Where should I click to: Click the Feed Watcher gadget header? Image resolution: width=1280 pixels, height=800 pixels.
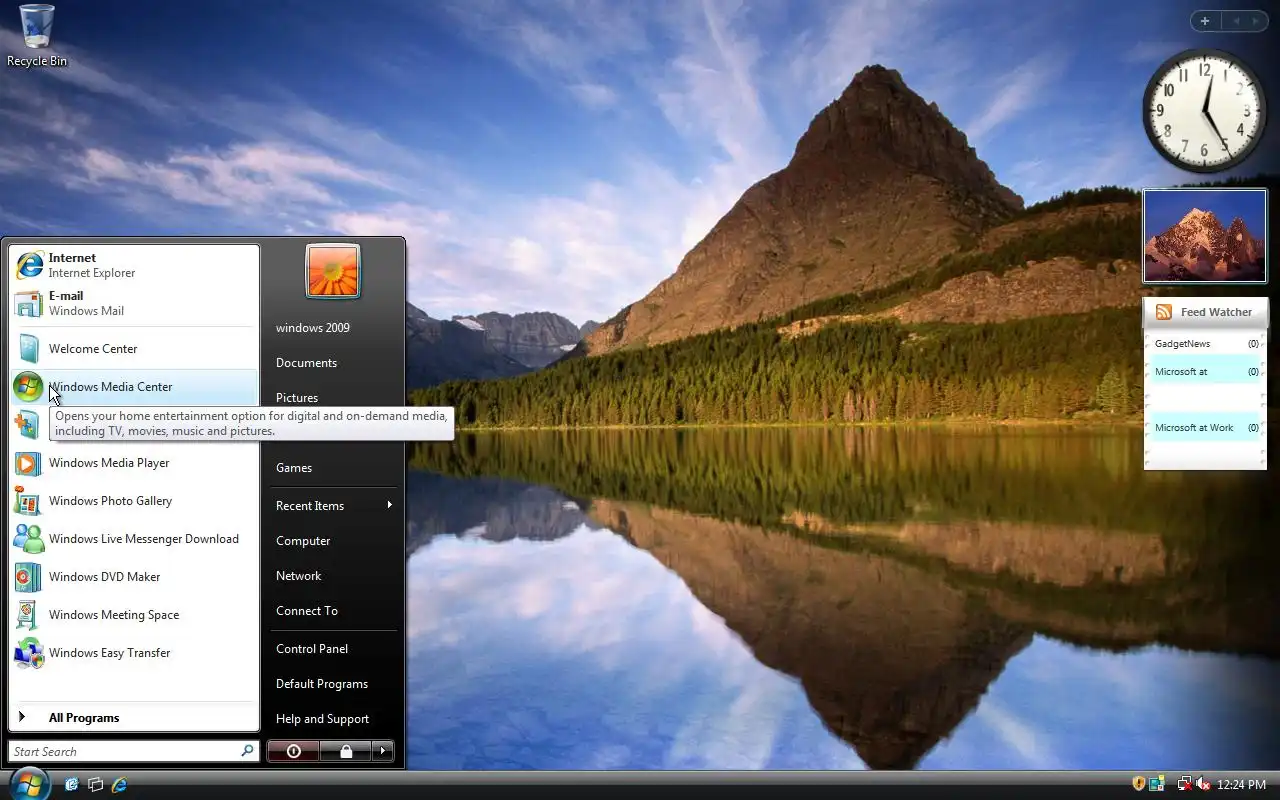tap(1205, 312)
